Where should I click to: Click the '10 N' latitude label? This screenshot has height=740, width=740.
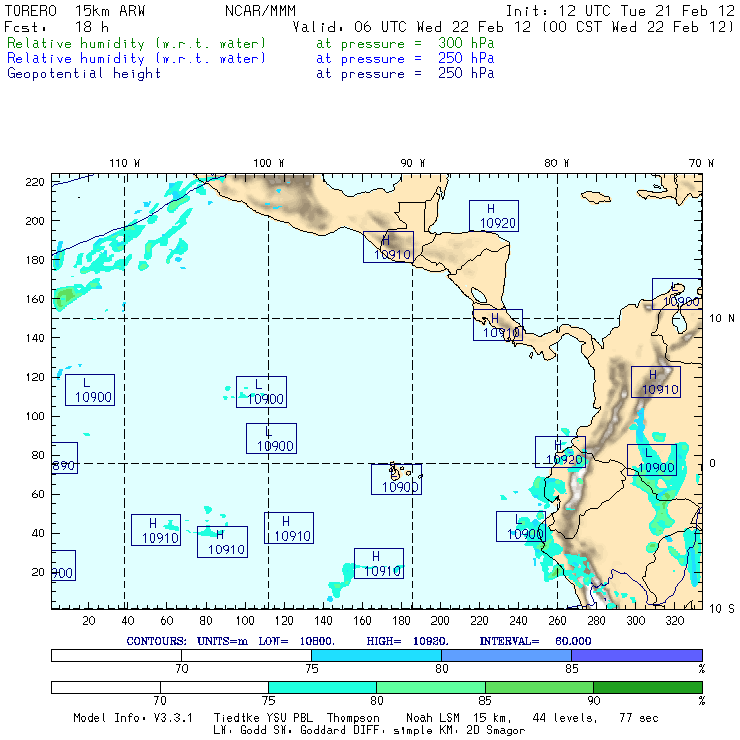[722, 319]
